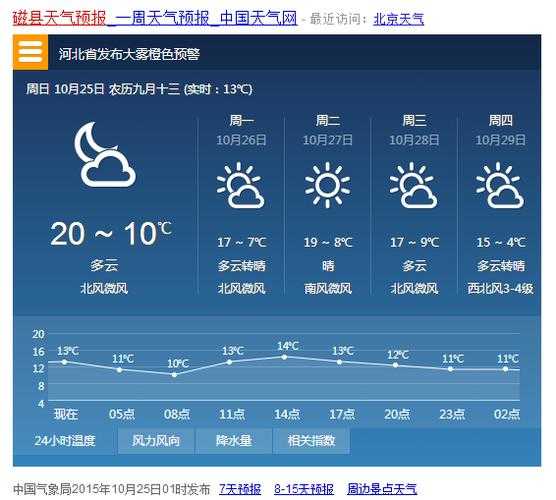Open the 相关指数 tab
The height and width of the screenshot is (500, 556).
click(311, 441)
